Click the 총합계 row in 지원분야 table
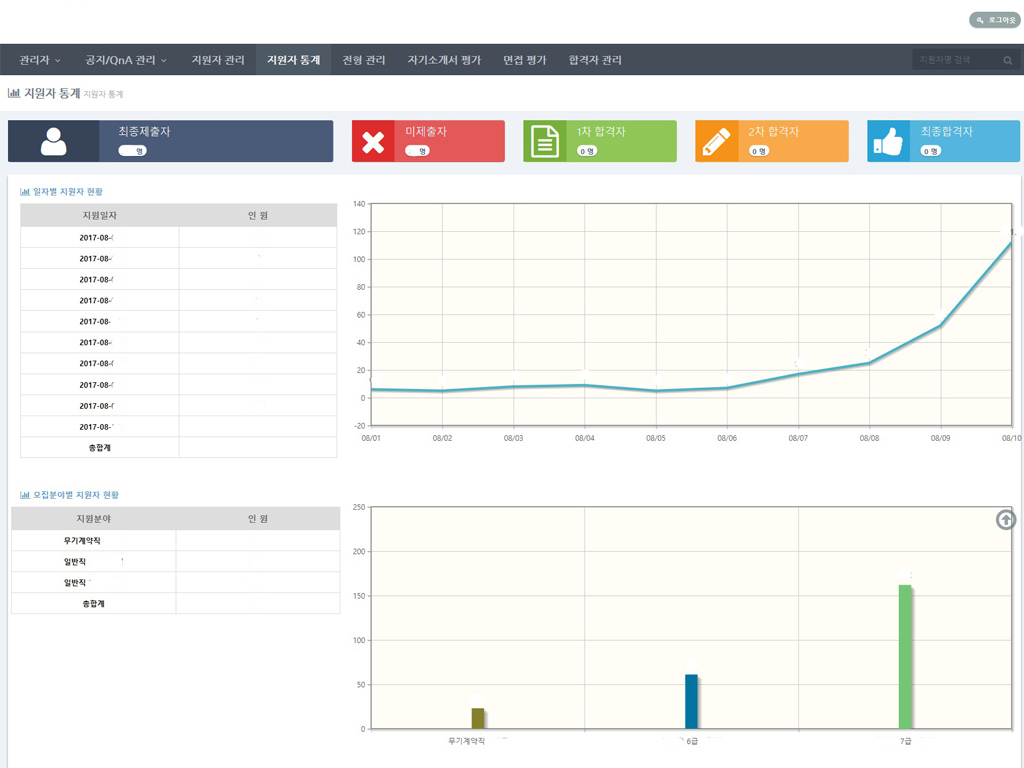The width and height of the screenshot is (1024, 768). [176, 603]
